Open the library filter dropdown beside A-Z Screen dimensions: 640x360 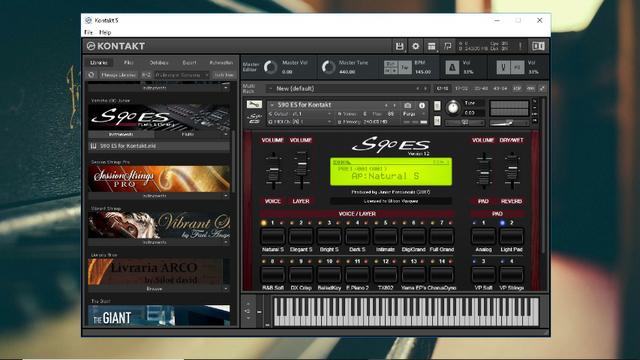(x=182, y=75)
